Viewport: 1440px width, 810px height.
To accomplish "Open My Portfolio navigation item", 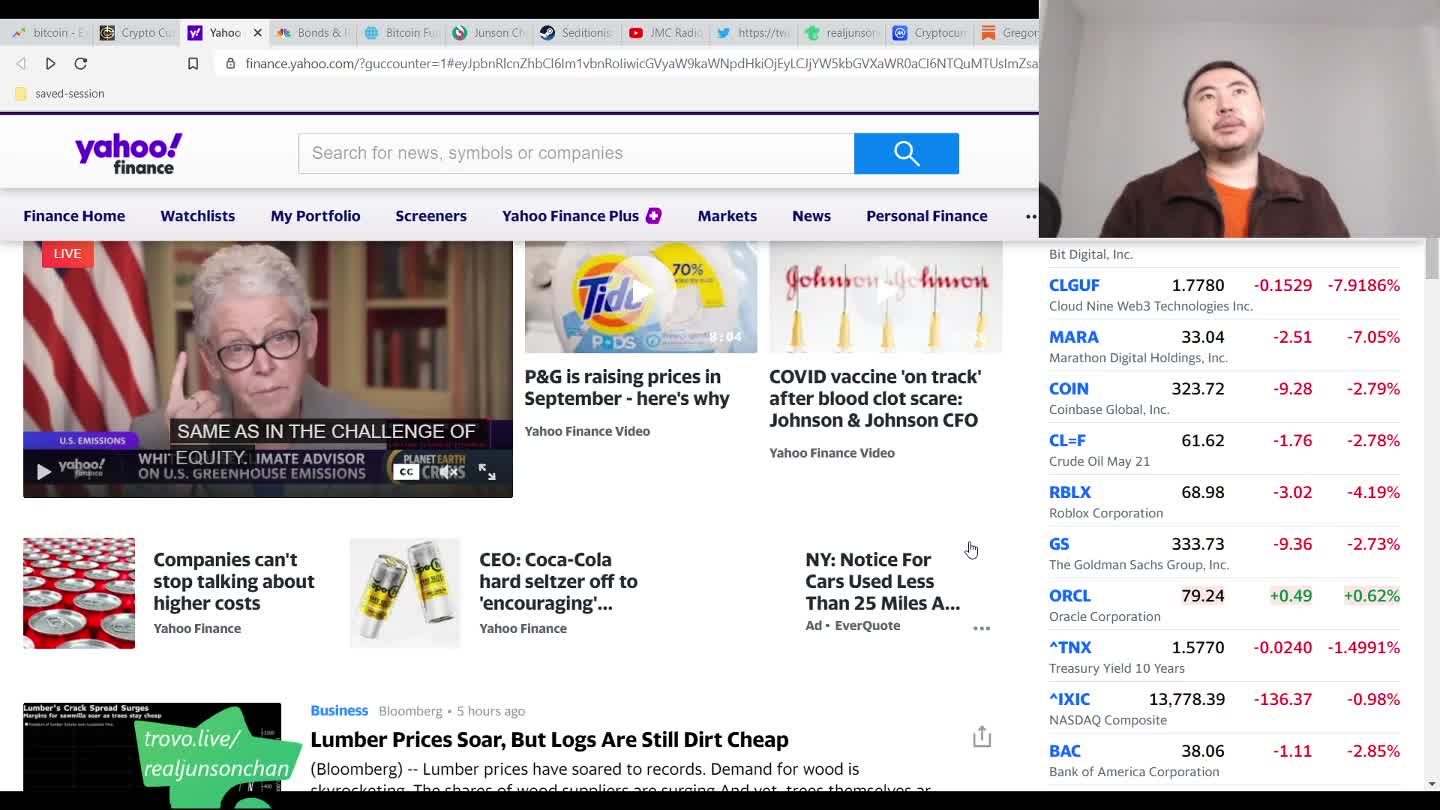I will (x=315, y=216).
